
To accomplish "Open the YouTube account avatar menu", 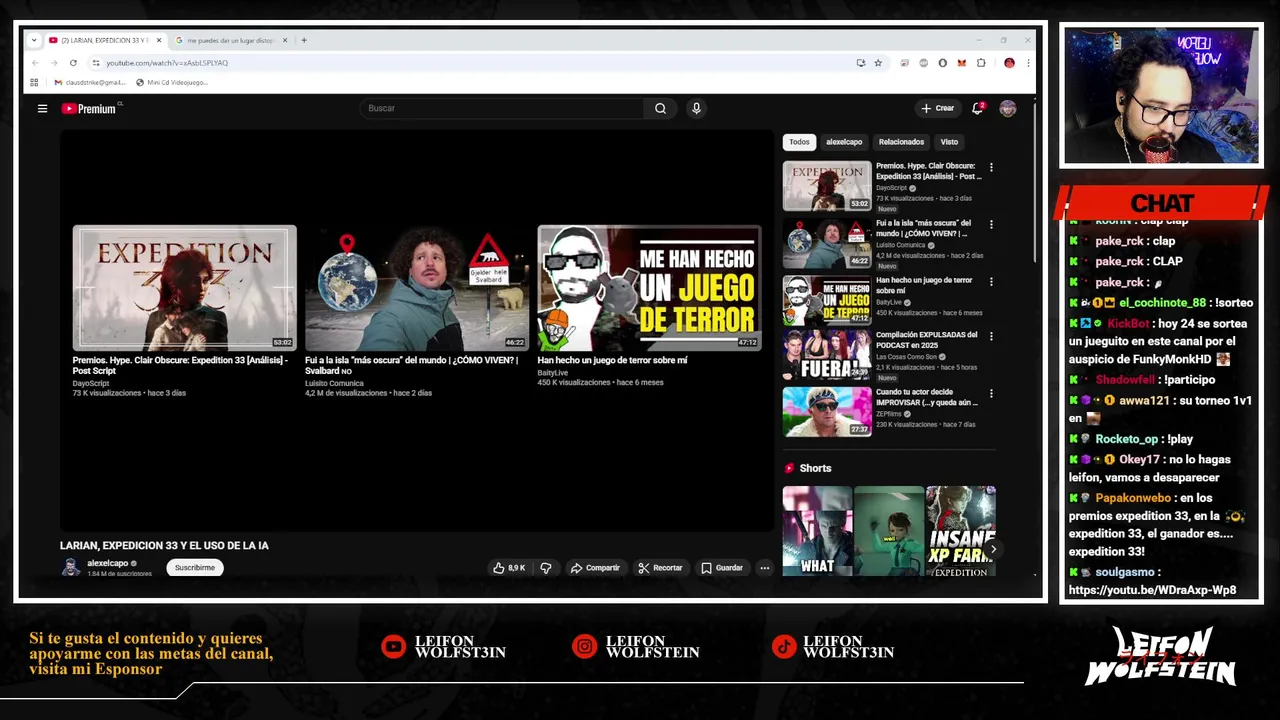I will pyautogui.click(x=1007, y=108).
